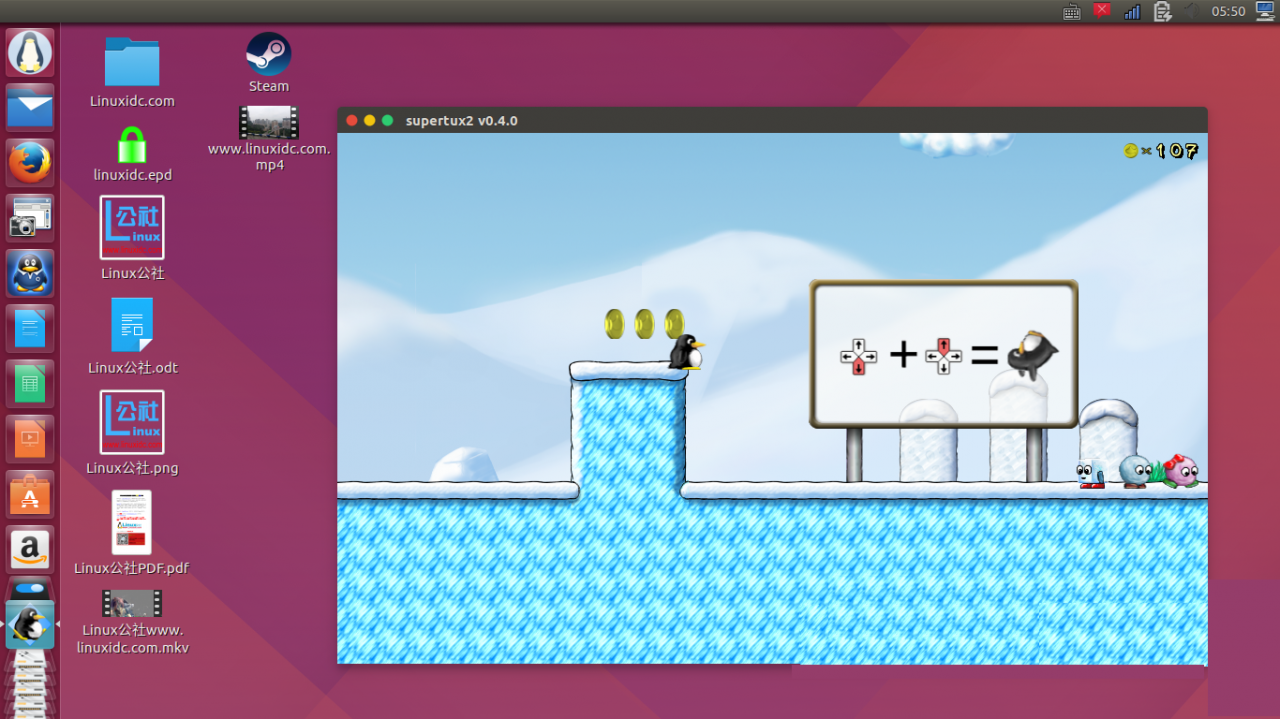
Task: Open the network signal indicator
Action: pyautogui.click(x=1132, y=12)
